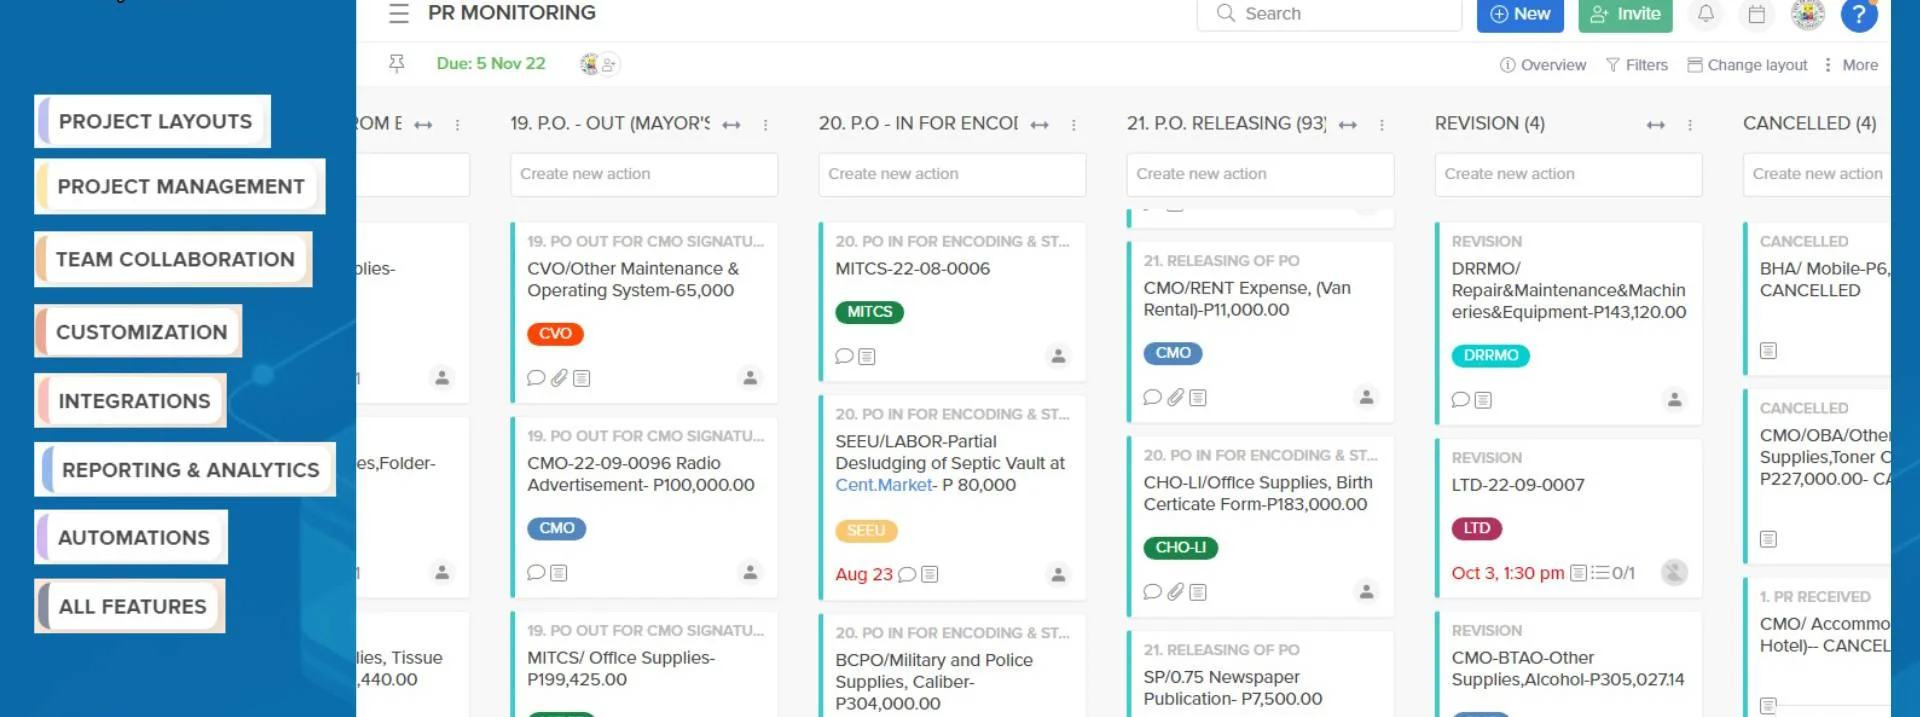Image resolution: width=1920 pixels, height=717 pixels.
Task: Click the green Invite button
Action: [x=1625, y=14]
